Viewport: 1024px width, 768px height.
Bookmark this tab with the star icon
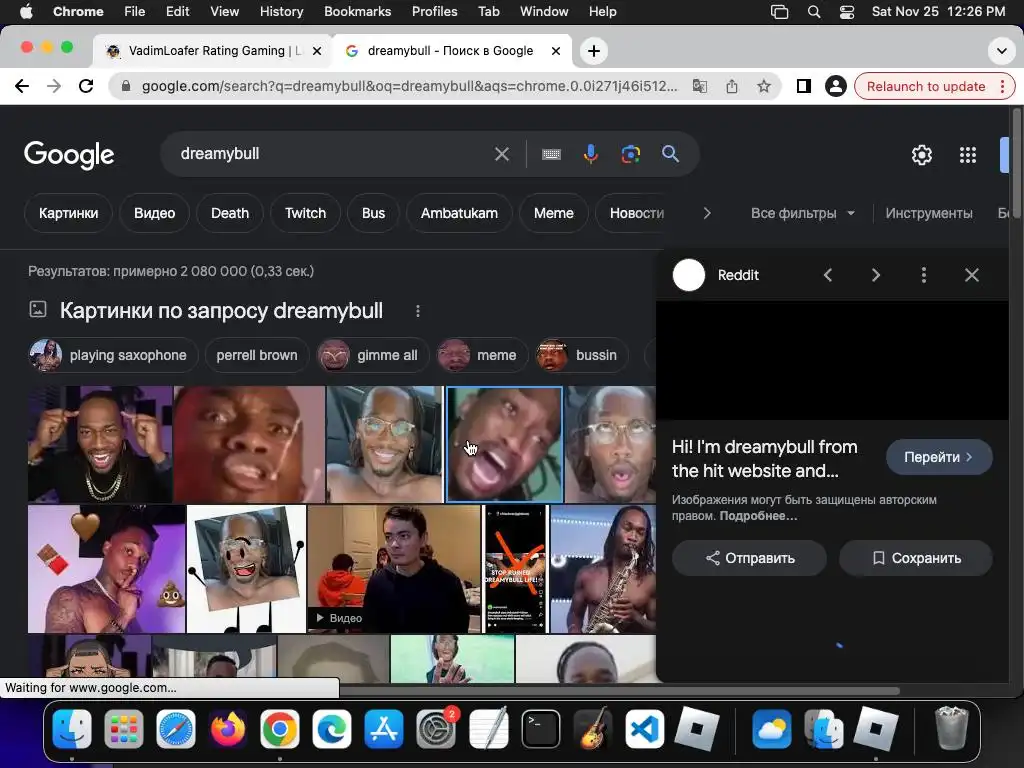(763, 86)
